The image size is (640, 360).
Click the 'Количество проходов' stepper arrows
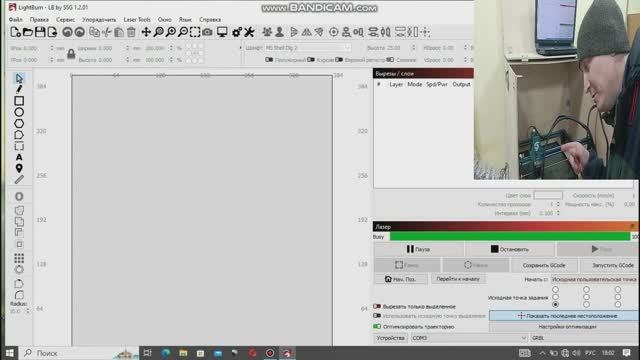558,204
